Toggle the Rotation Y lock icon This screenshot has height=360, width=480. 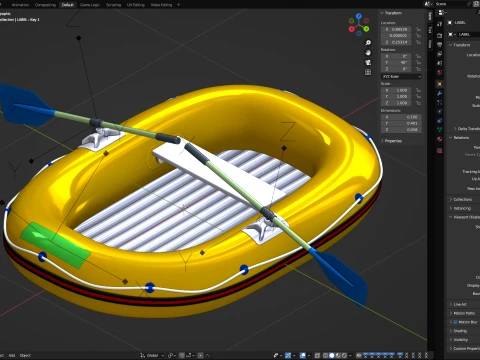click(x=418, y=63)
